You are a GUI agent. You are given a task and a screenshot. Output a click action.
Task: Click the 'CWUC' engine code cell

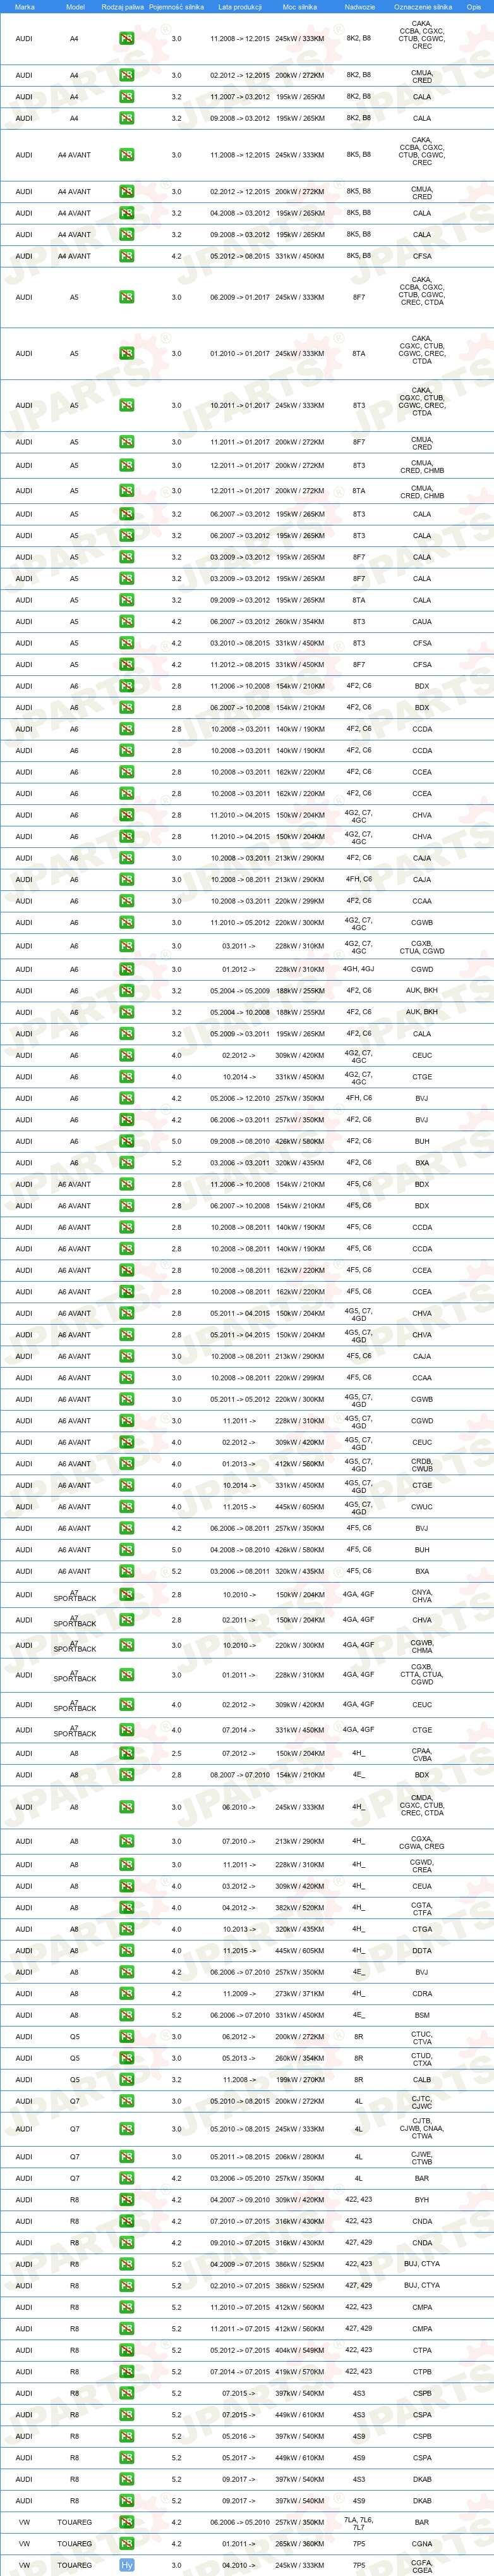click(422, 1507)
